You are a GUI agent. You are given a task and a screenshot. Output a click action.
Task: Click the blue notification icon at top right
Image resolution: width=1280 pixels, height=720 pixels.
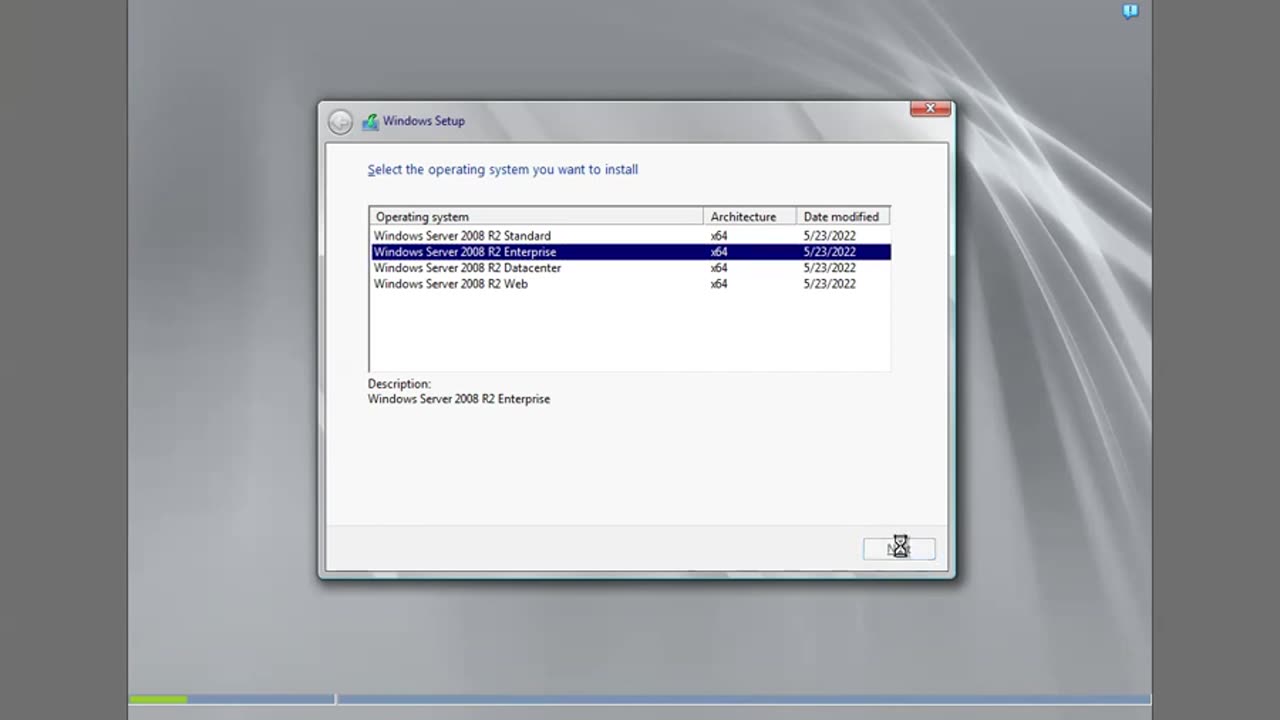coord(1130,12)
